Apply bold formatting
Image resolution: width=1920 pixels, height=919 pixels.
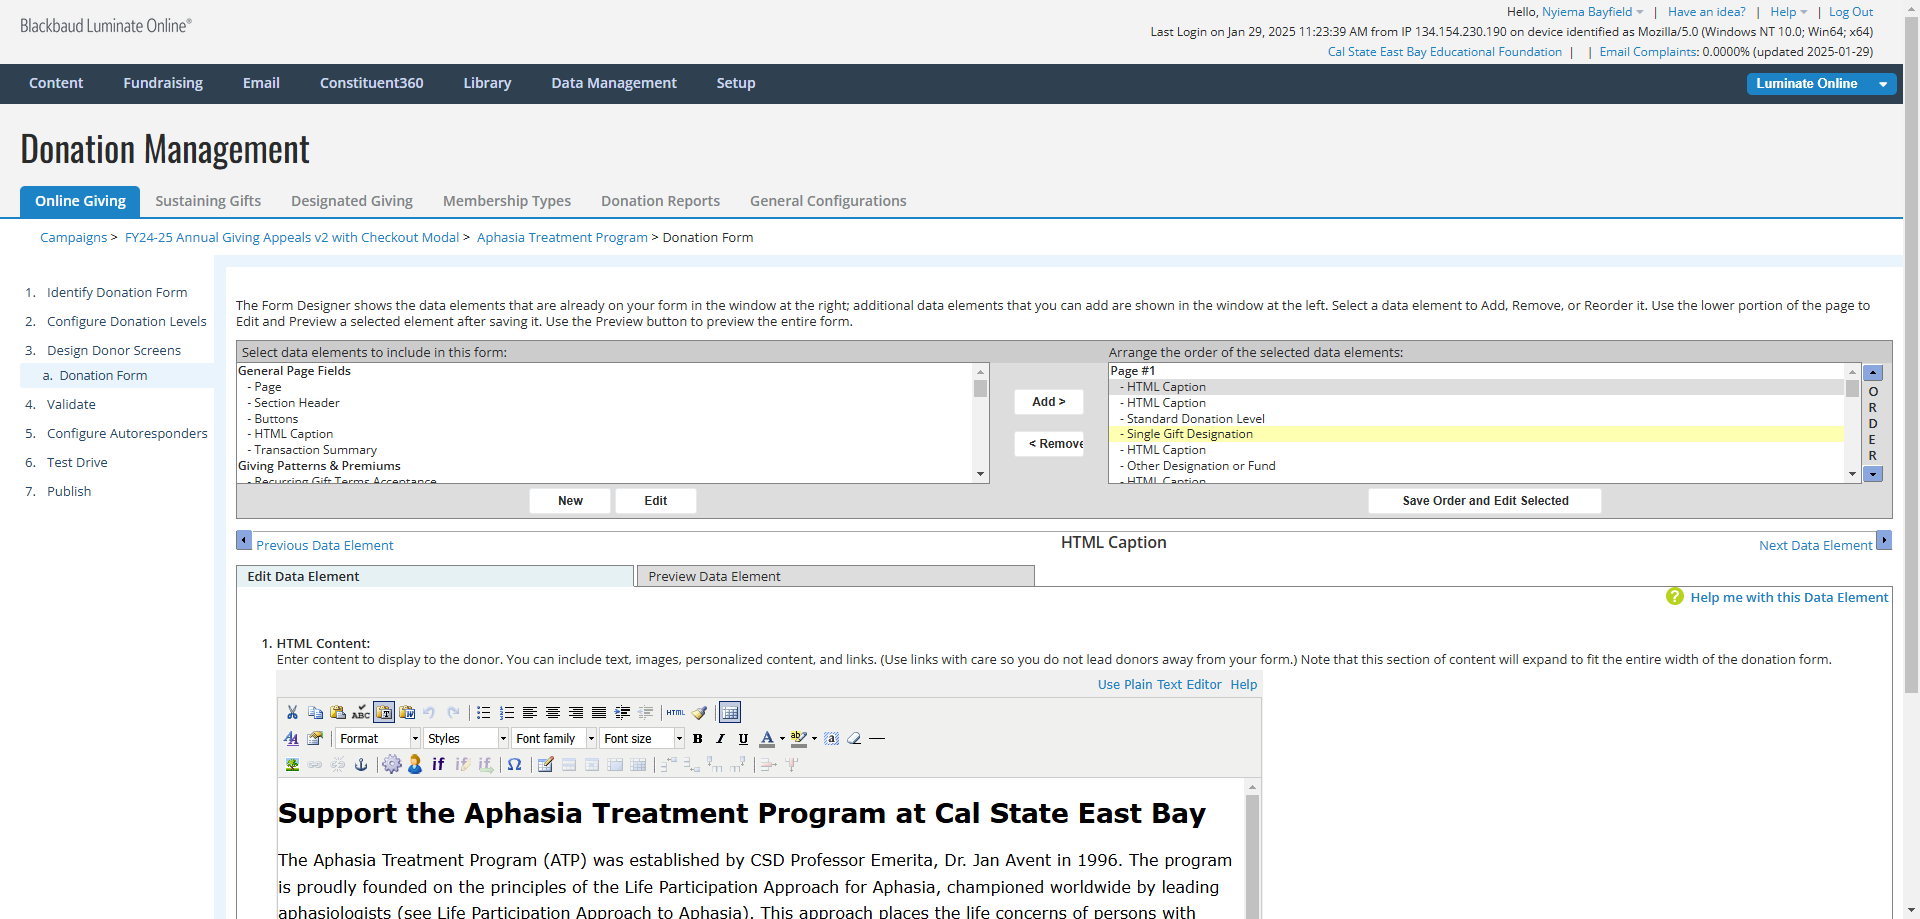coord(698,738)
